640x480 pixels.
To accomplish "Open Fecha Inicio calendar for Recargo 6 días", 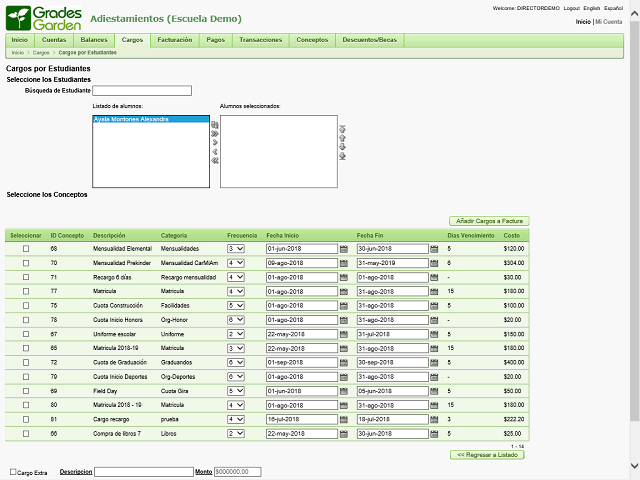I will 344,277.
